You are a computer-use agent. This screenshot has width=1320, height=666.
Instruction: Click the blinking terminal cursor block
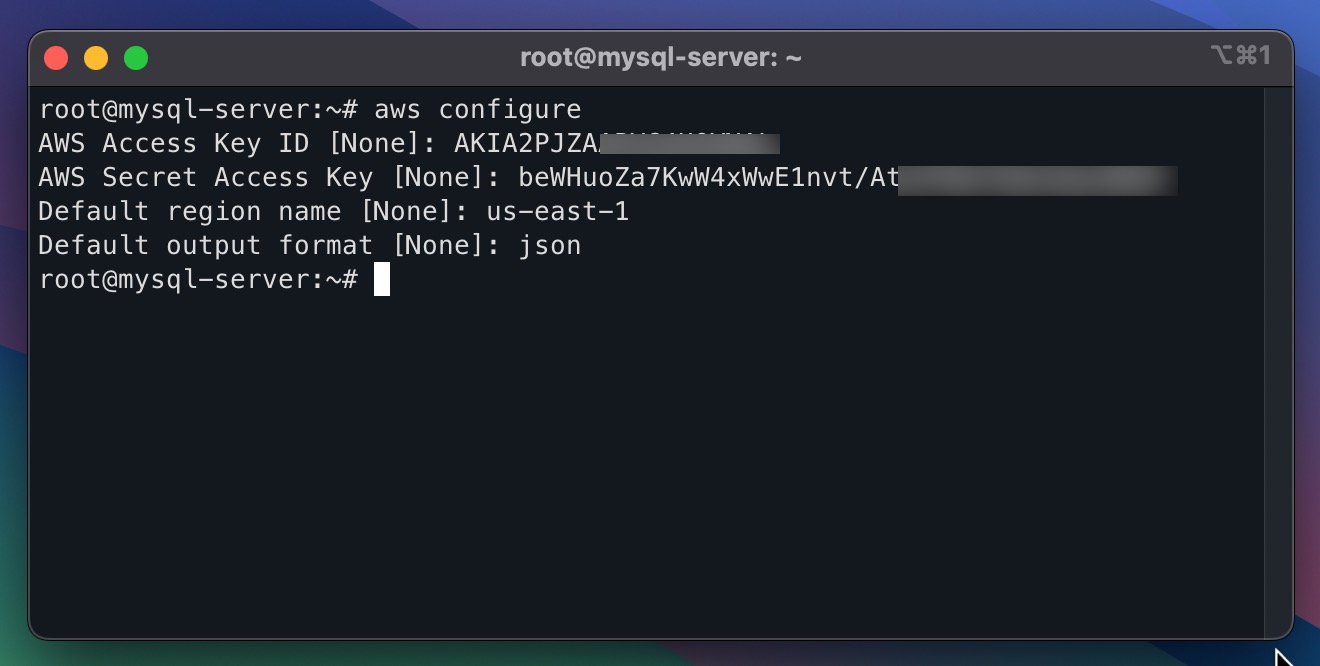tap(382, 279)
